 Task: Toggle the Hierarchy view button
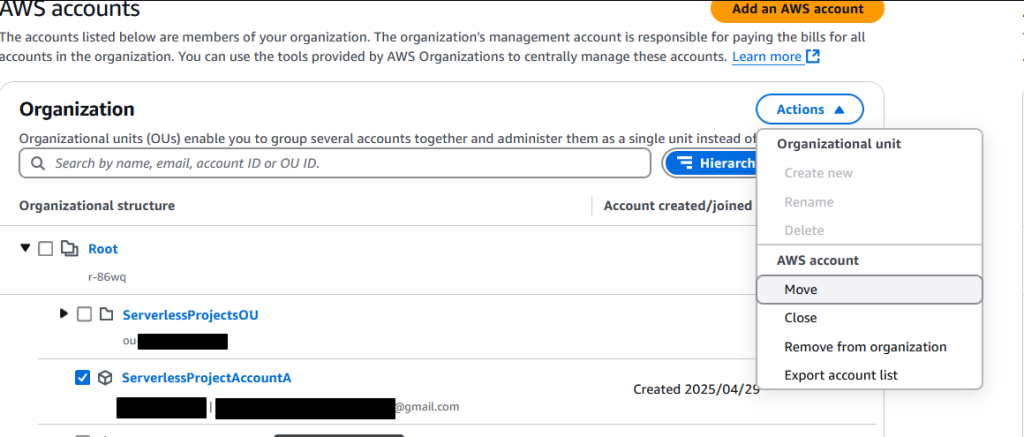[711, 163]
